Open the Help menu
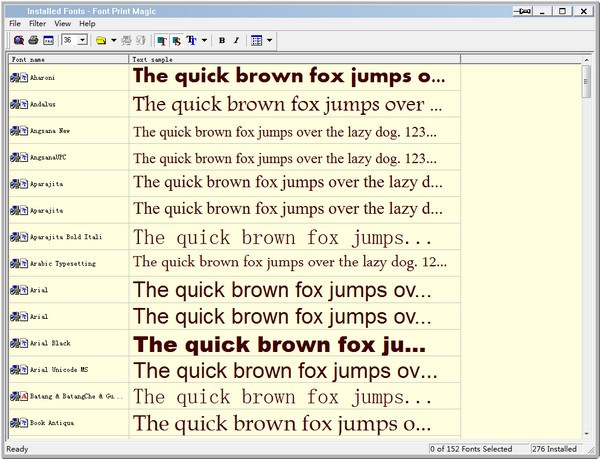 pyautogui.click(x=87, y=24)
